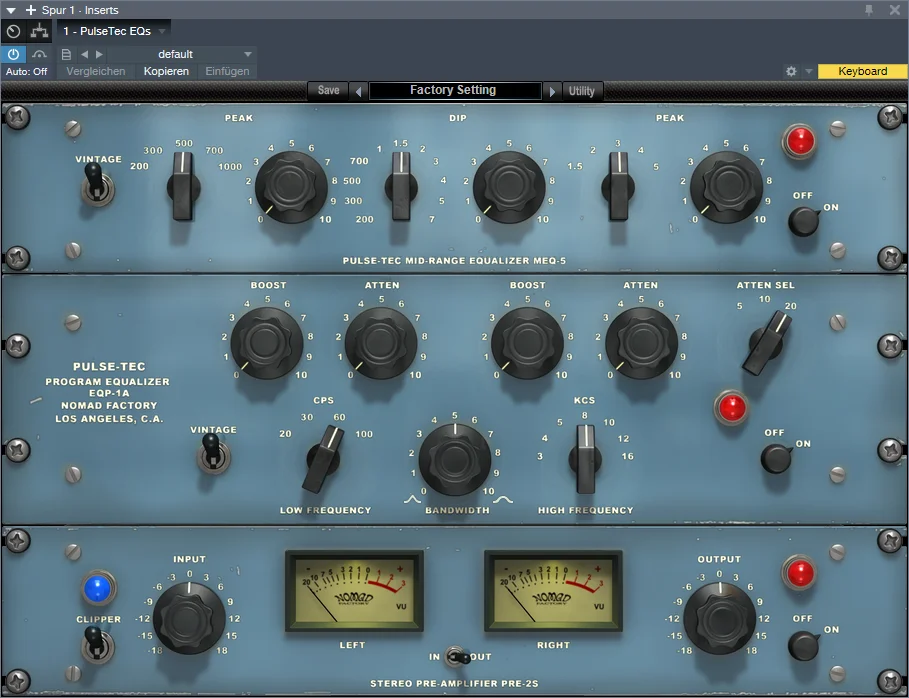Click the Input gain knob
The height and width of the screenshot is (698, 909).
(189, 618)
